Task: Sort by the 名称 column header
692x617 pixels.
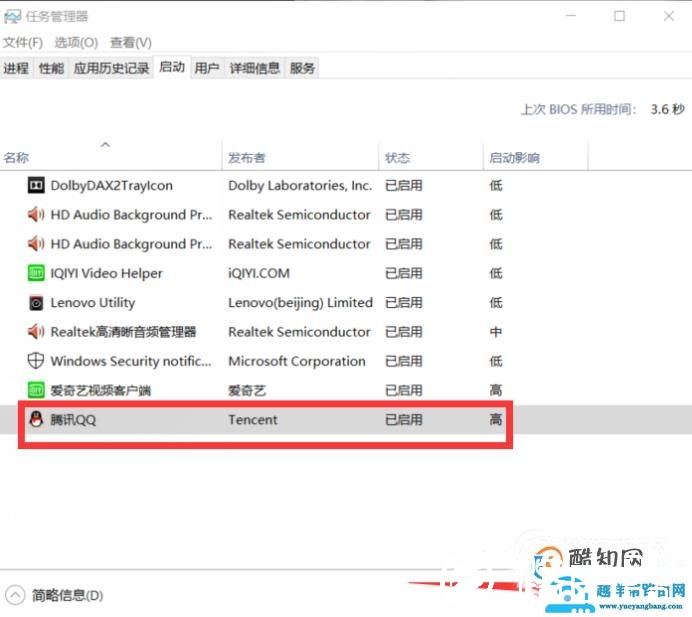Action: click(x=110, y=155)
